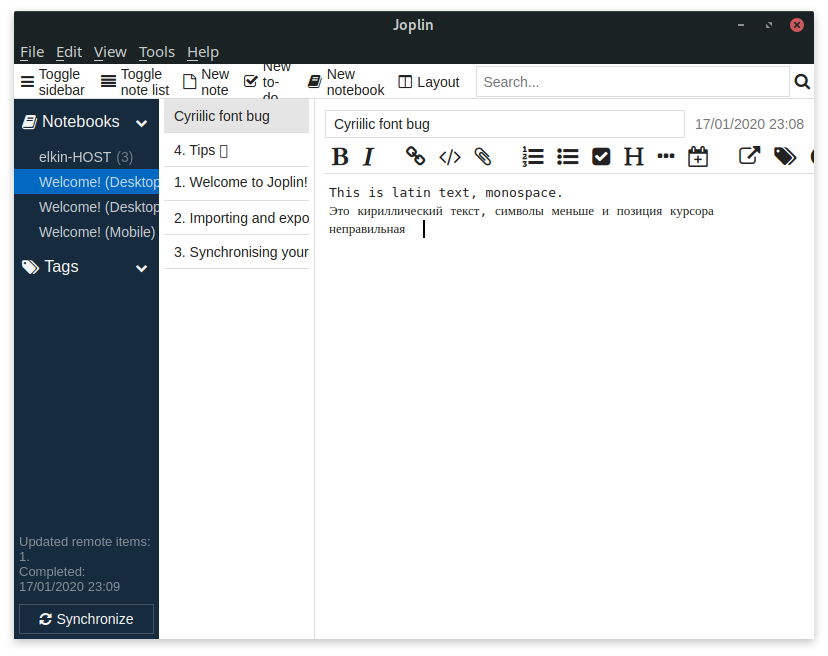Apply a heading to the text
Image resolution: width=828 pixels, height=656 pixels.
click(x=633, y=157)
